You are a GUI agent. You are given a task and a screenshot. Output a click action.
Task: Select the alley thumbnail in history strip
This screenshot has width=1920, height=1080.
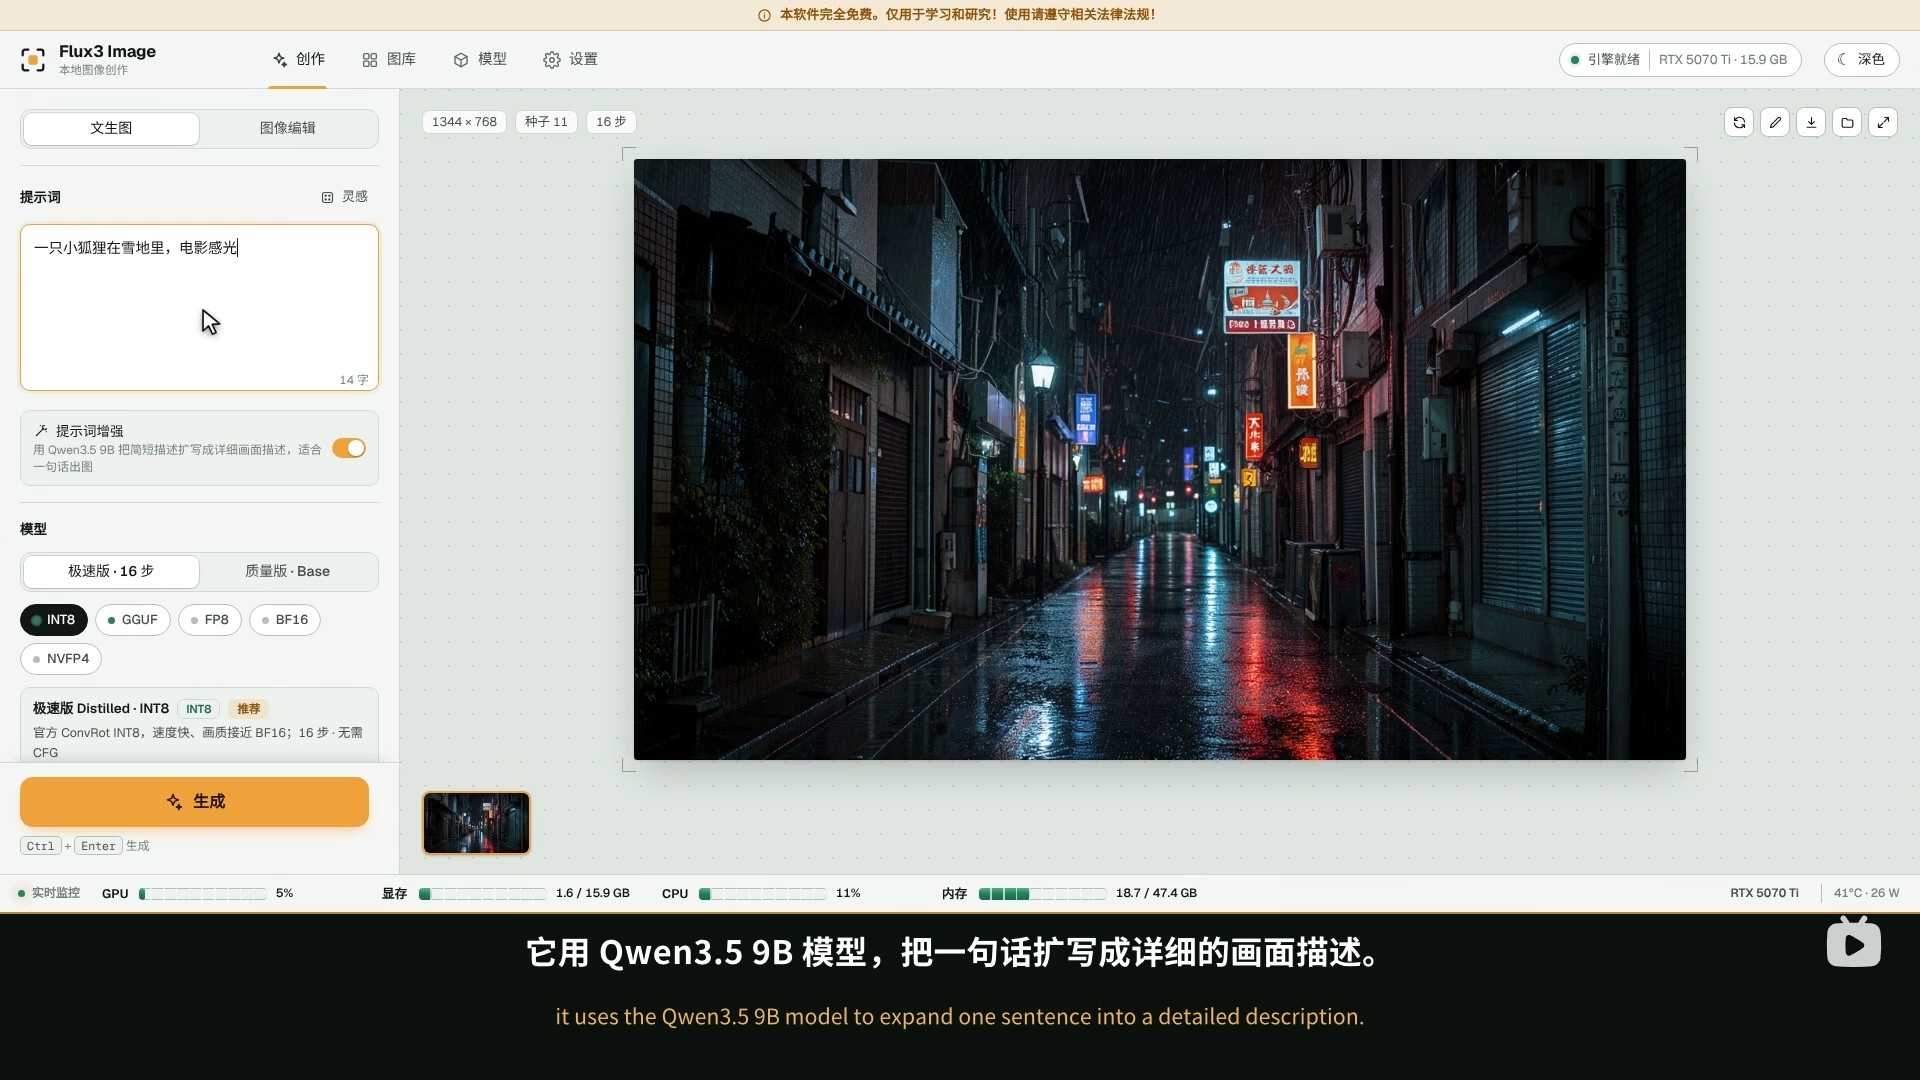point(476,823)
